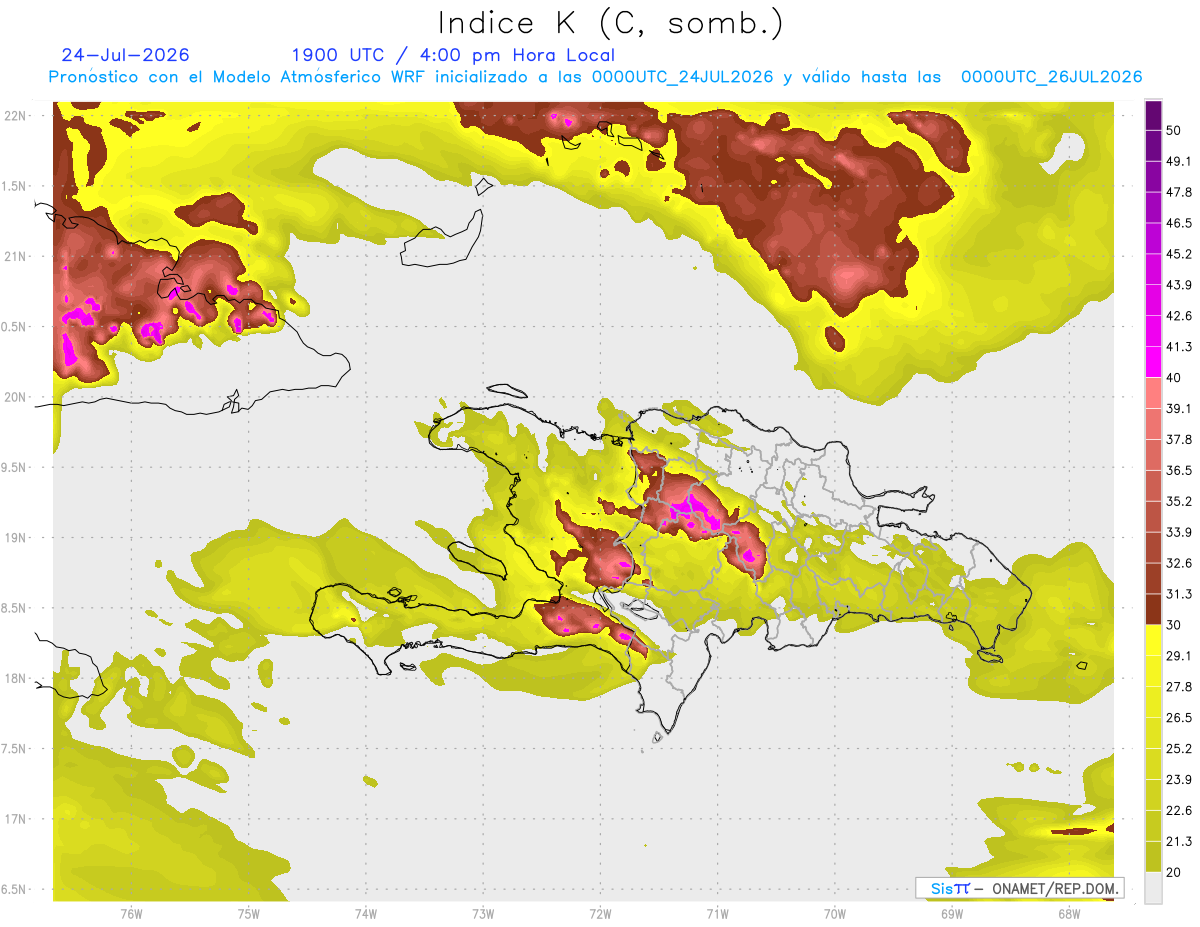The height and width of the screenshot is (927, 1200).
Task: Click the "25.2" value on the color scale
Action: pos(1178,749)
